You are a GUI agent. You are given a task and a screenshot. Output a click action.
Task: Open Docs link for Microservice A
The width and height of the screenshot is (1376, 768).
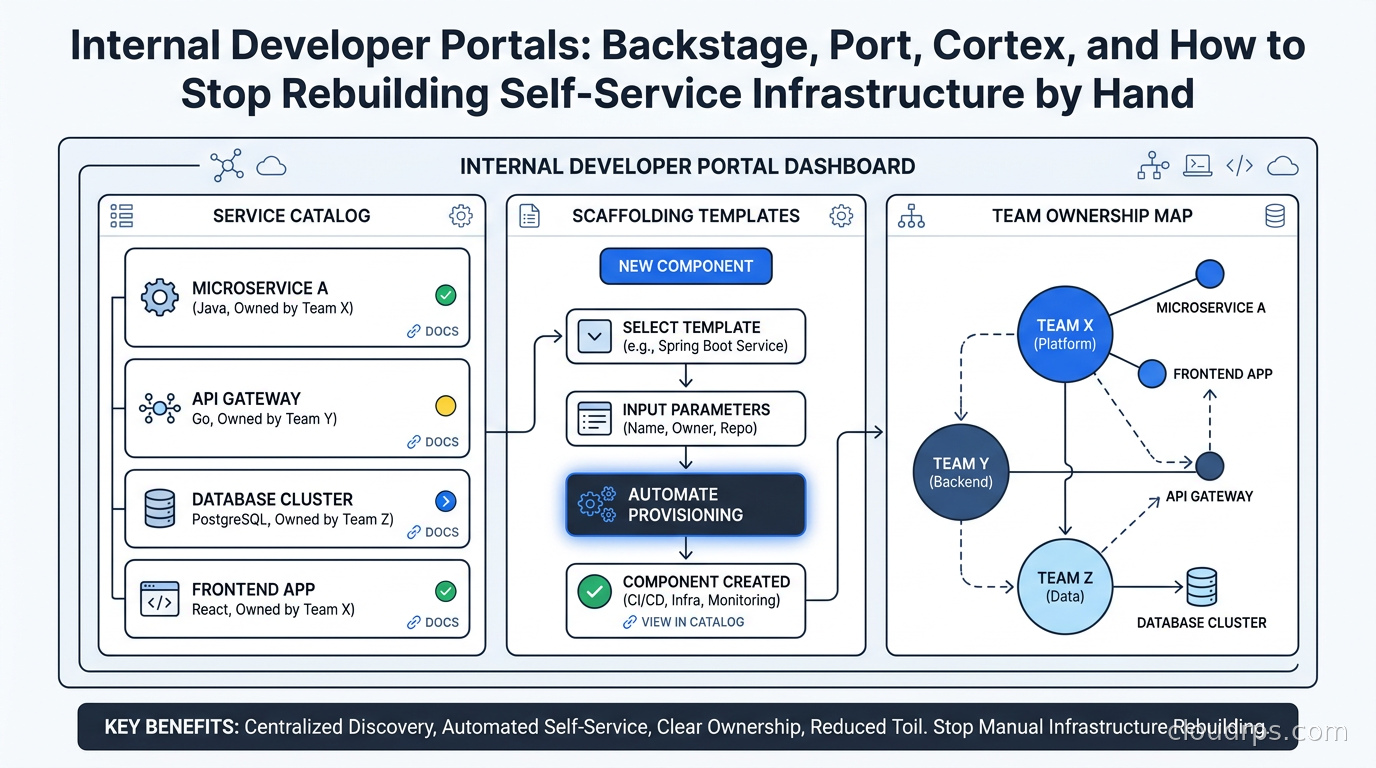(433, 331)
